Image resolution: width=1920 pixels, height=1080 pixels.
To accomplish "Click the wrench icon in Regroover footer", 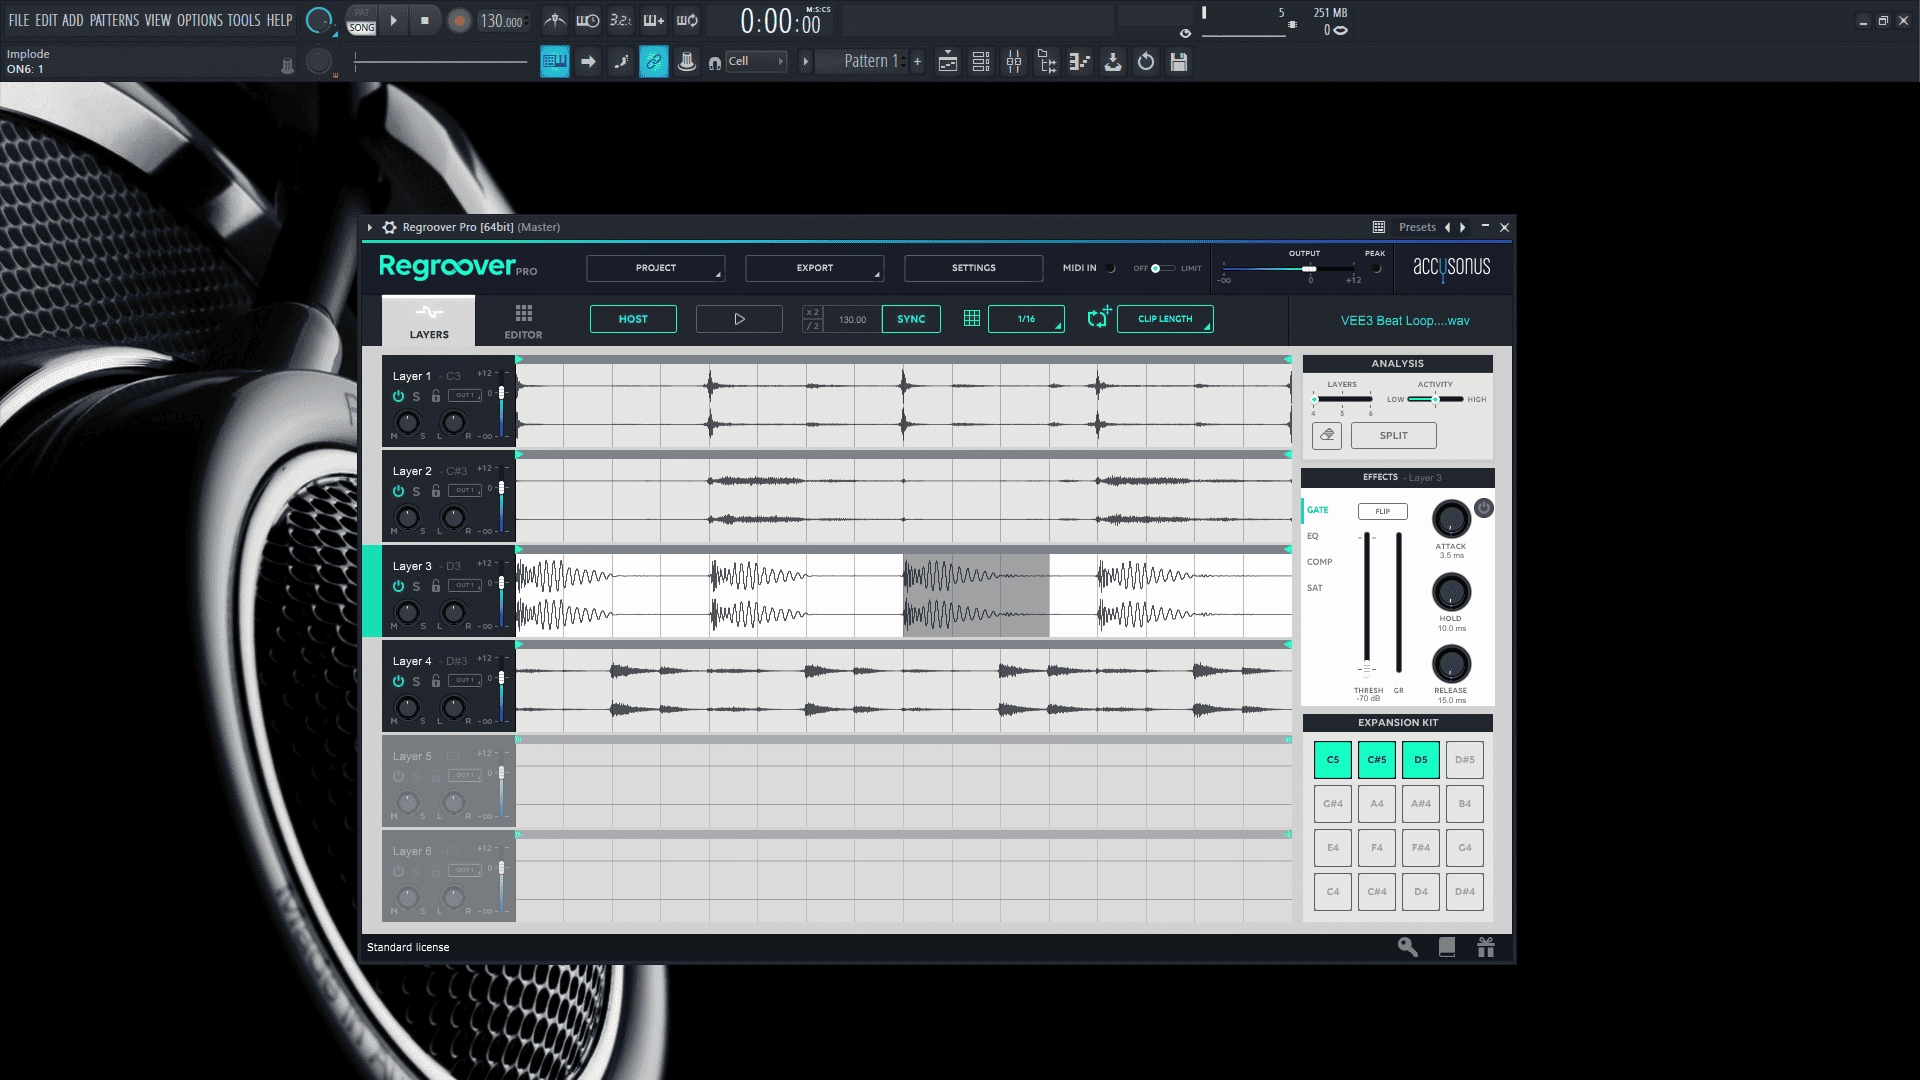I will click(1408, 947).
